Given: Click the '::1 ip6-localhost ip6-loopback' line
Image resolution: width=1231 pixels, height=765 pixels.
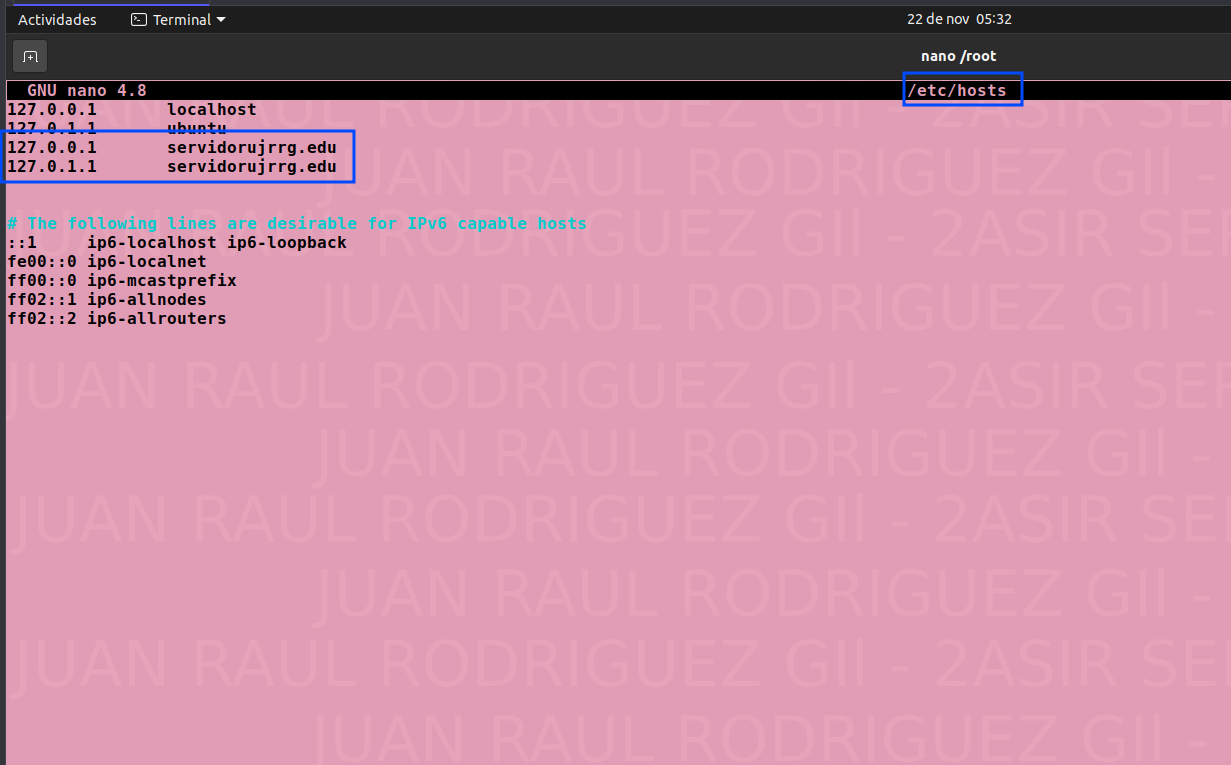Looking at the screenshot, I should coord(177,242).
